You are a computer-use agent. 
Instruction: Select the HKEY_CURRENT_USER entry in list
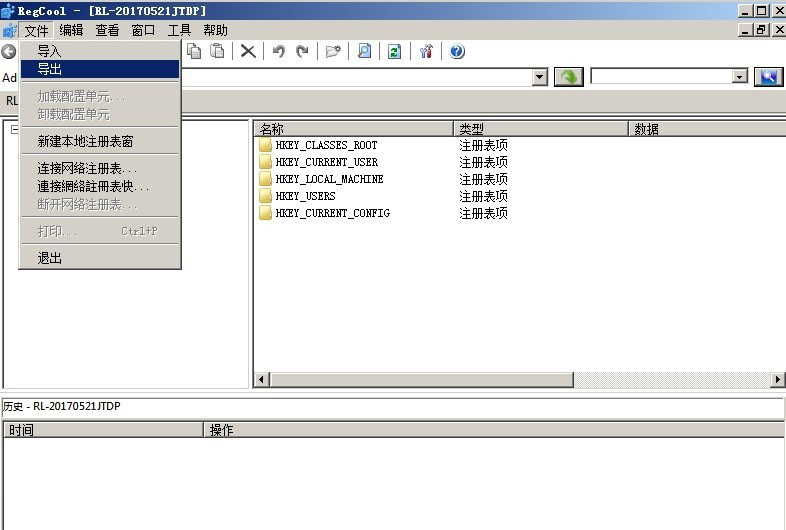(x=326, y=162)
